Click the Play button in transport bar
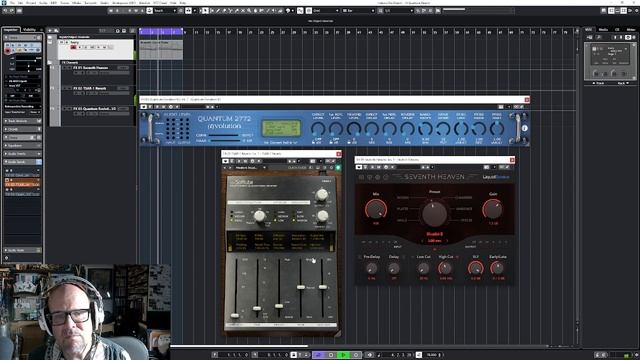The height and width of the screenshot is (360, 640). (343, 355)
